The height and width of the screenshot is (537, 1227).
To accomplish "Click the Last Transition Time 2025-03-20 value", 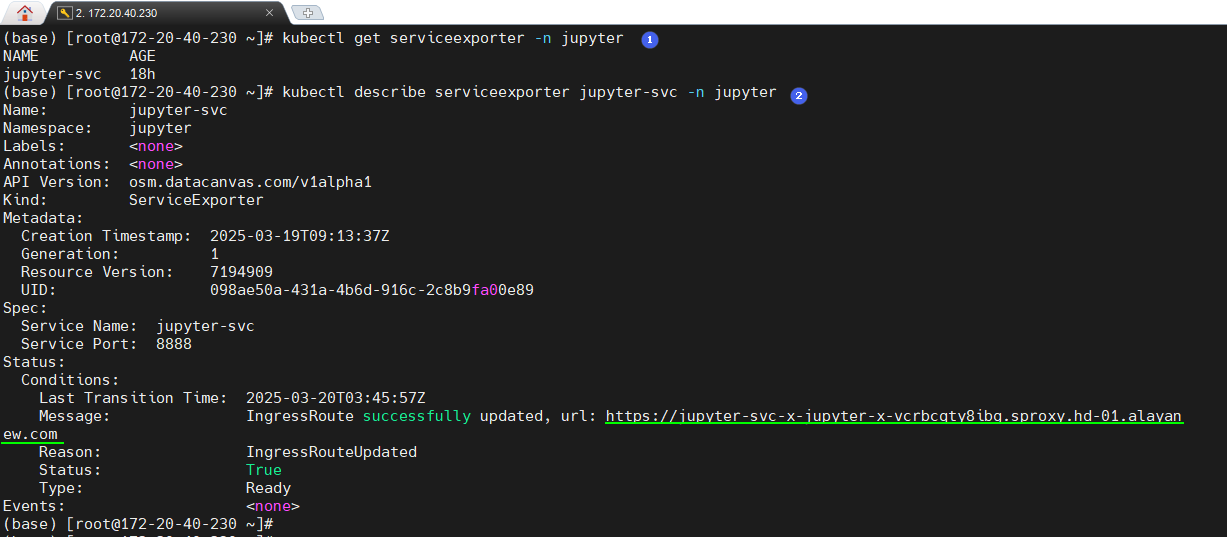I will [335, 398].
